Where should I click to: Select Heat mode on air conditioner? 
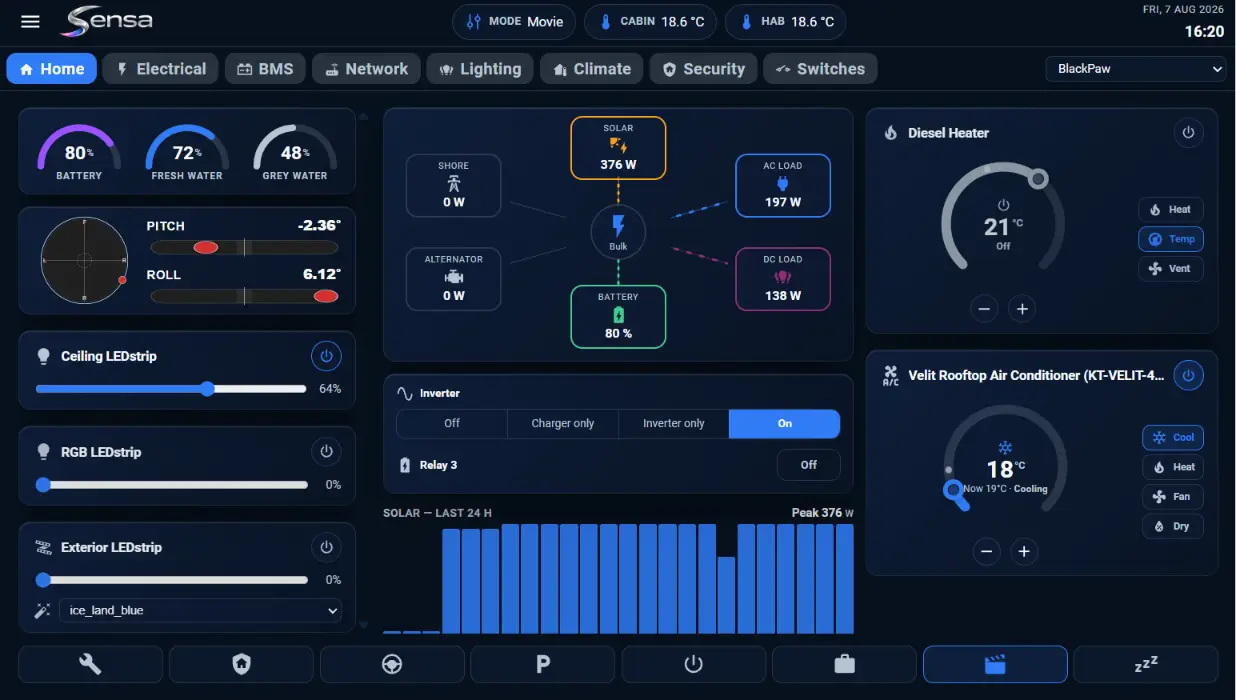tap(1172, 467)
